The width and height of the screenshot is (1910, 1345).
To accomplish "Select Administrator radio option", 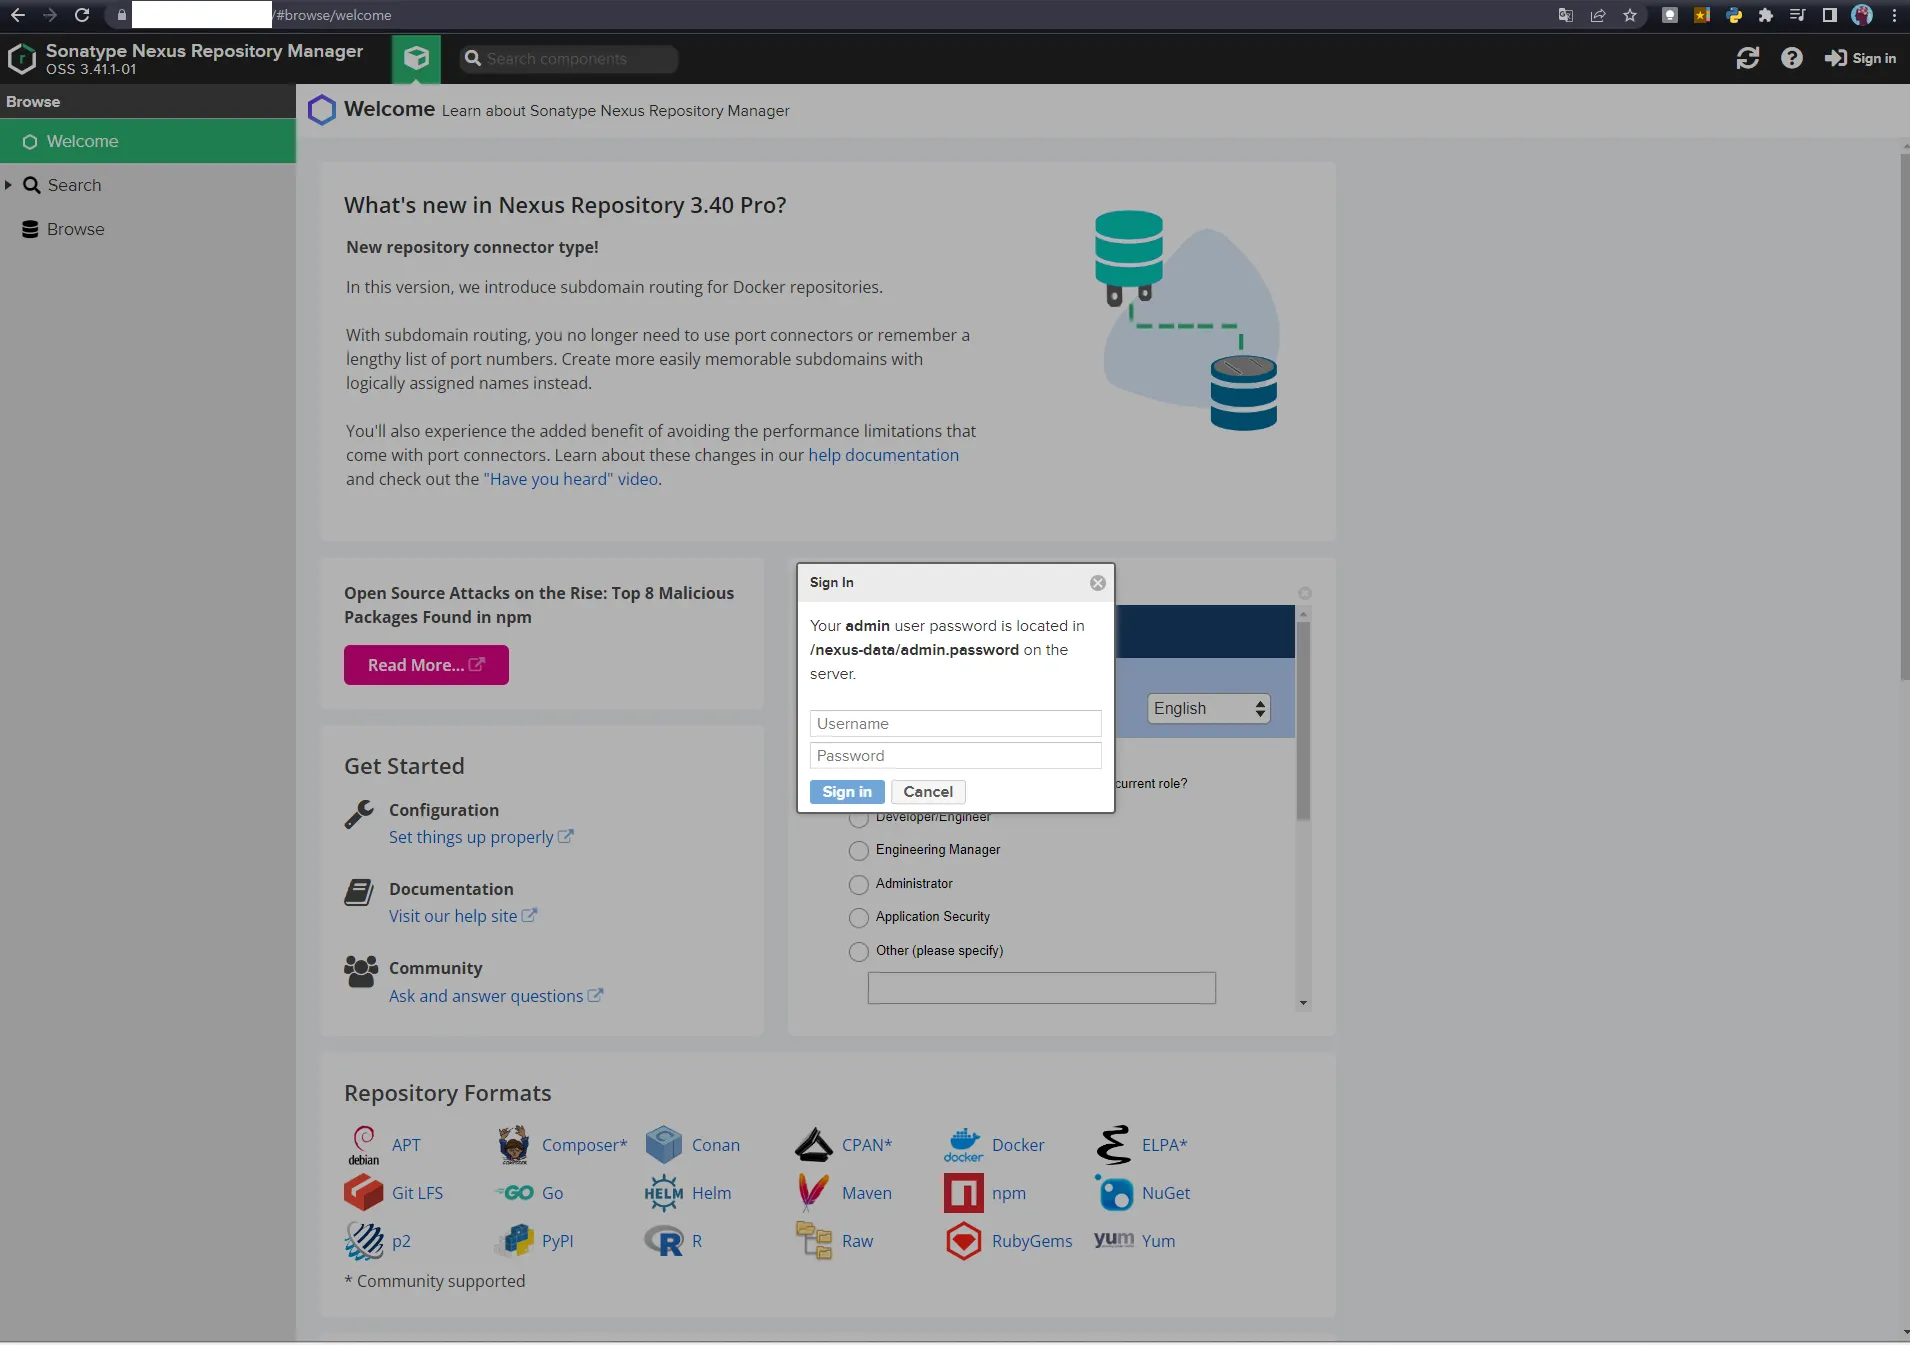I will point(858,885).
